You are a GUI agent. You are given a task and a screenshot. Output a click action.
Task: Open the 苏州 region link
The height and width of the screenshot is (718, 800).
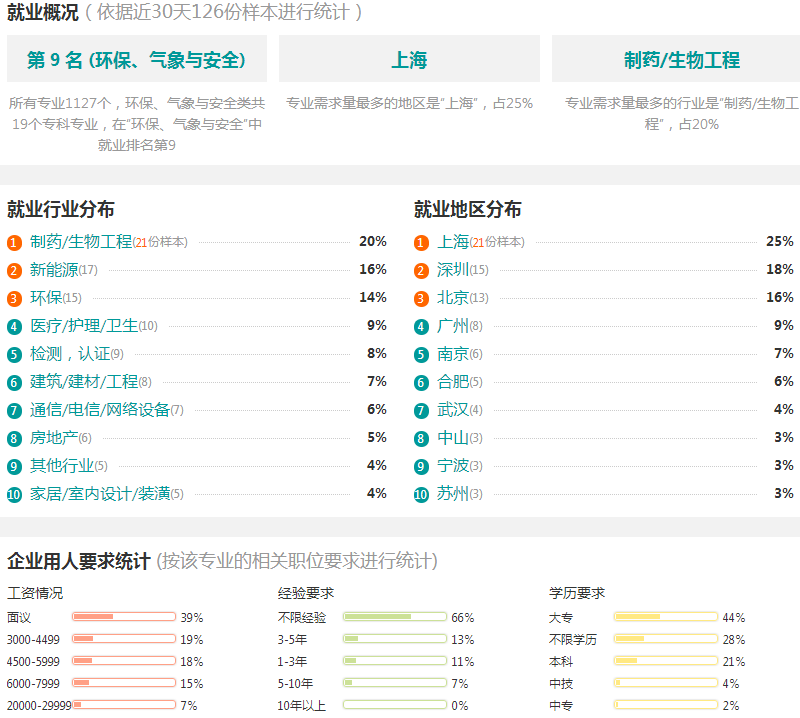coord(453,494)
